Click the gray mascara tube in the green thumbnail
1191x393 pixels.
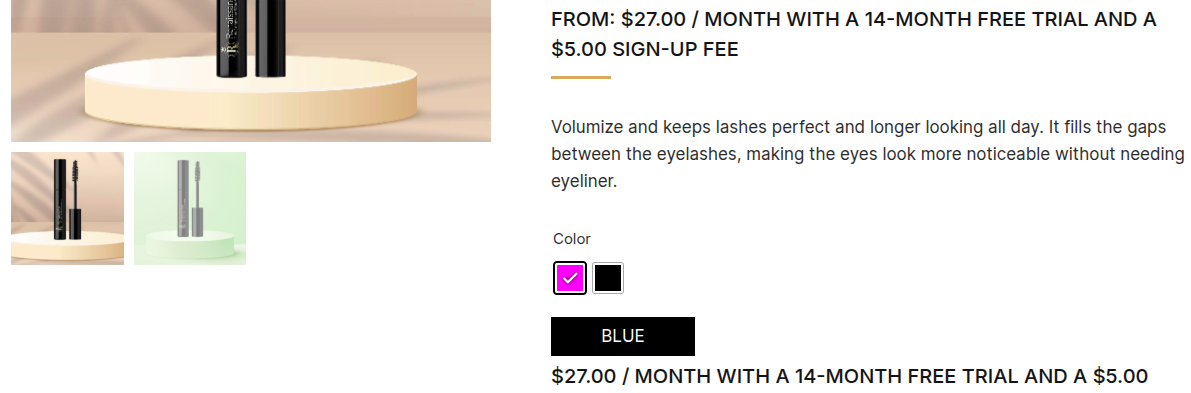pyautogui.click(x=182, y=198)
